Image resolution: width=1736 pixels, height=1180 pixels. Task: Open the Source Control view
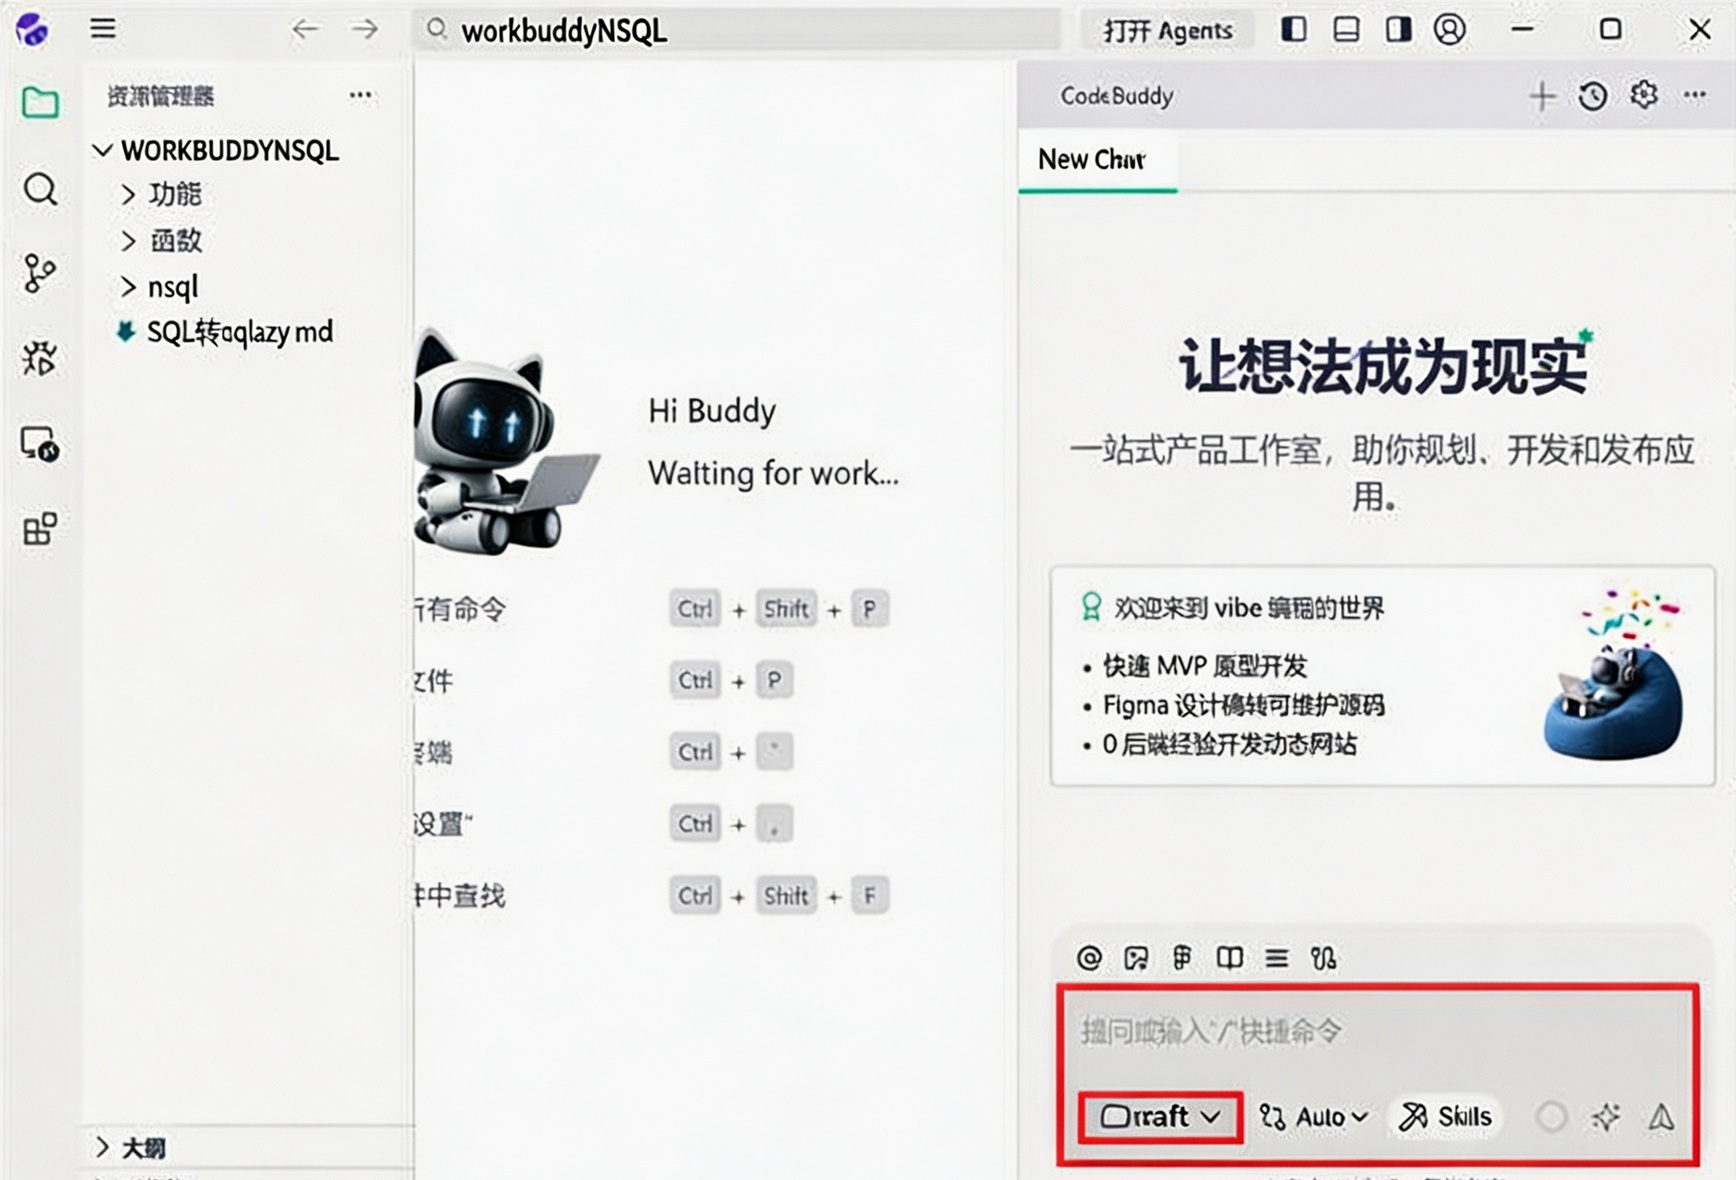(40, 273)
